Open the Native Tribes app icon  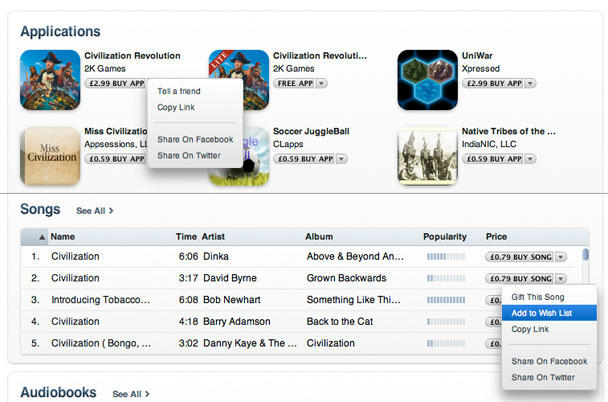tap(427, 156)
